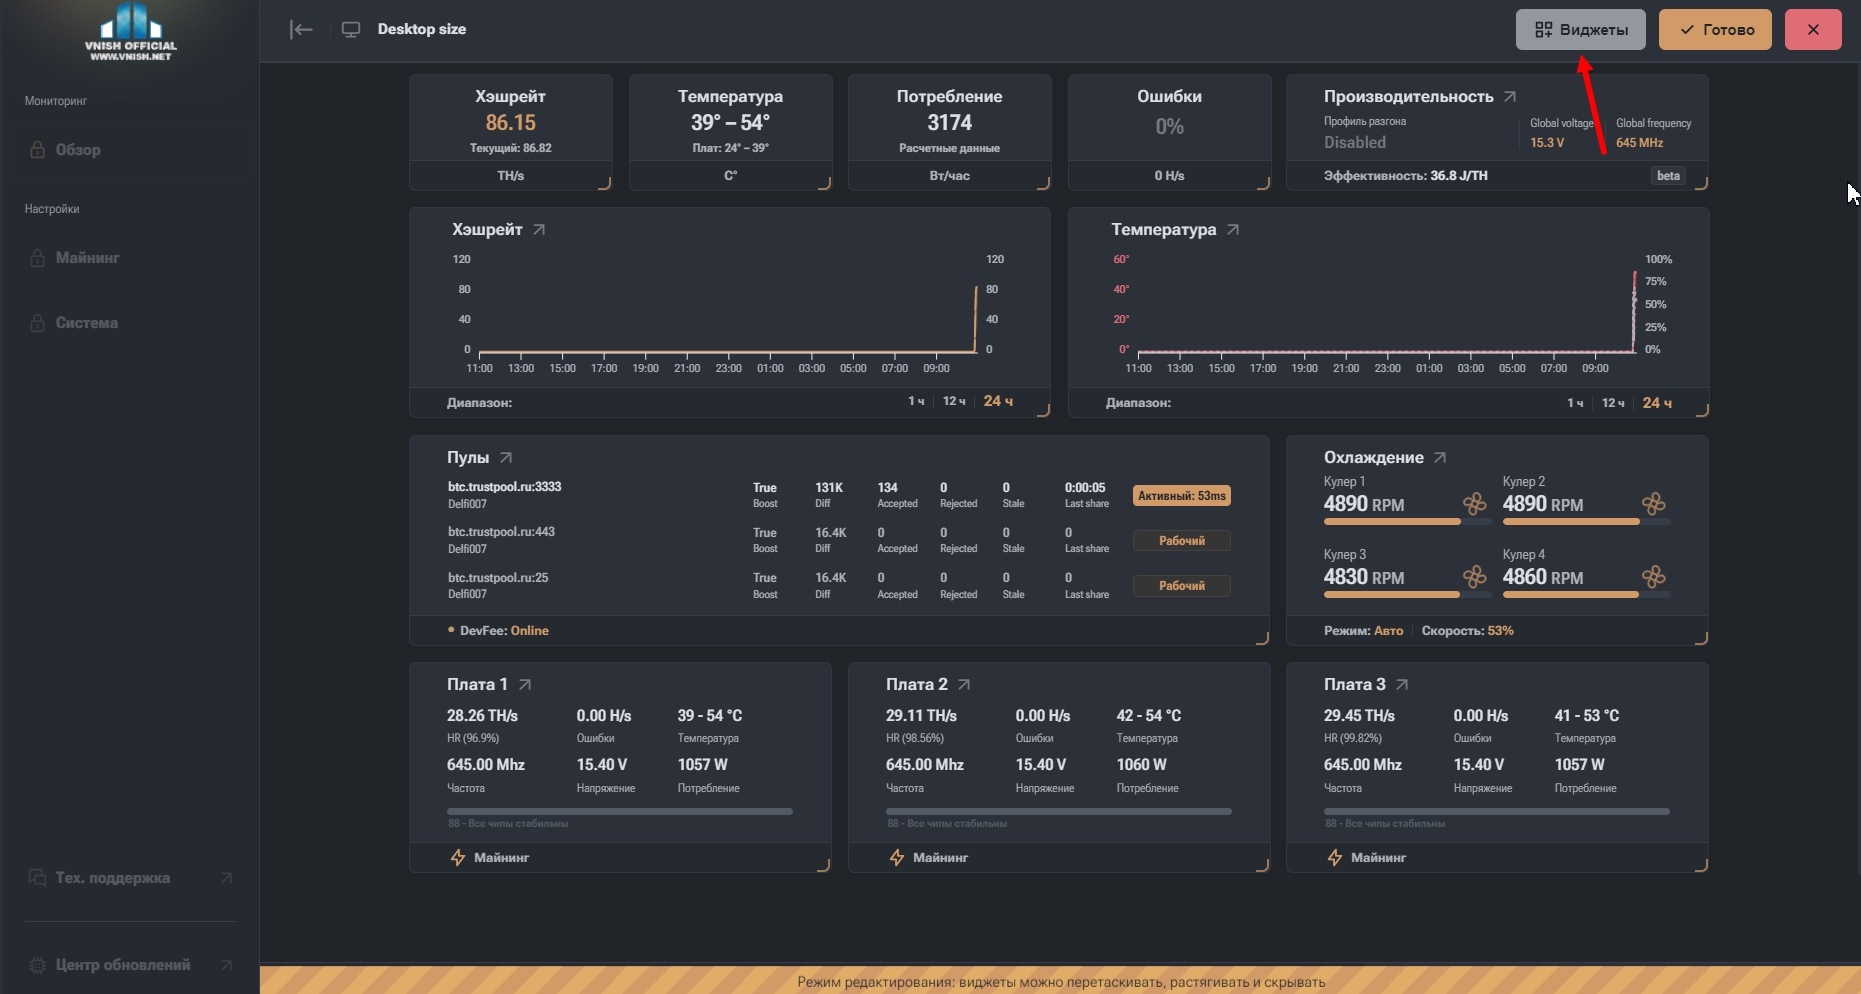Click Рабочий badge for btc.trustpool.ru:25
Viewport: 1861px width, 994px height.
coord(1182,586)
